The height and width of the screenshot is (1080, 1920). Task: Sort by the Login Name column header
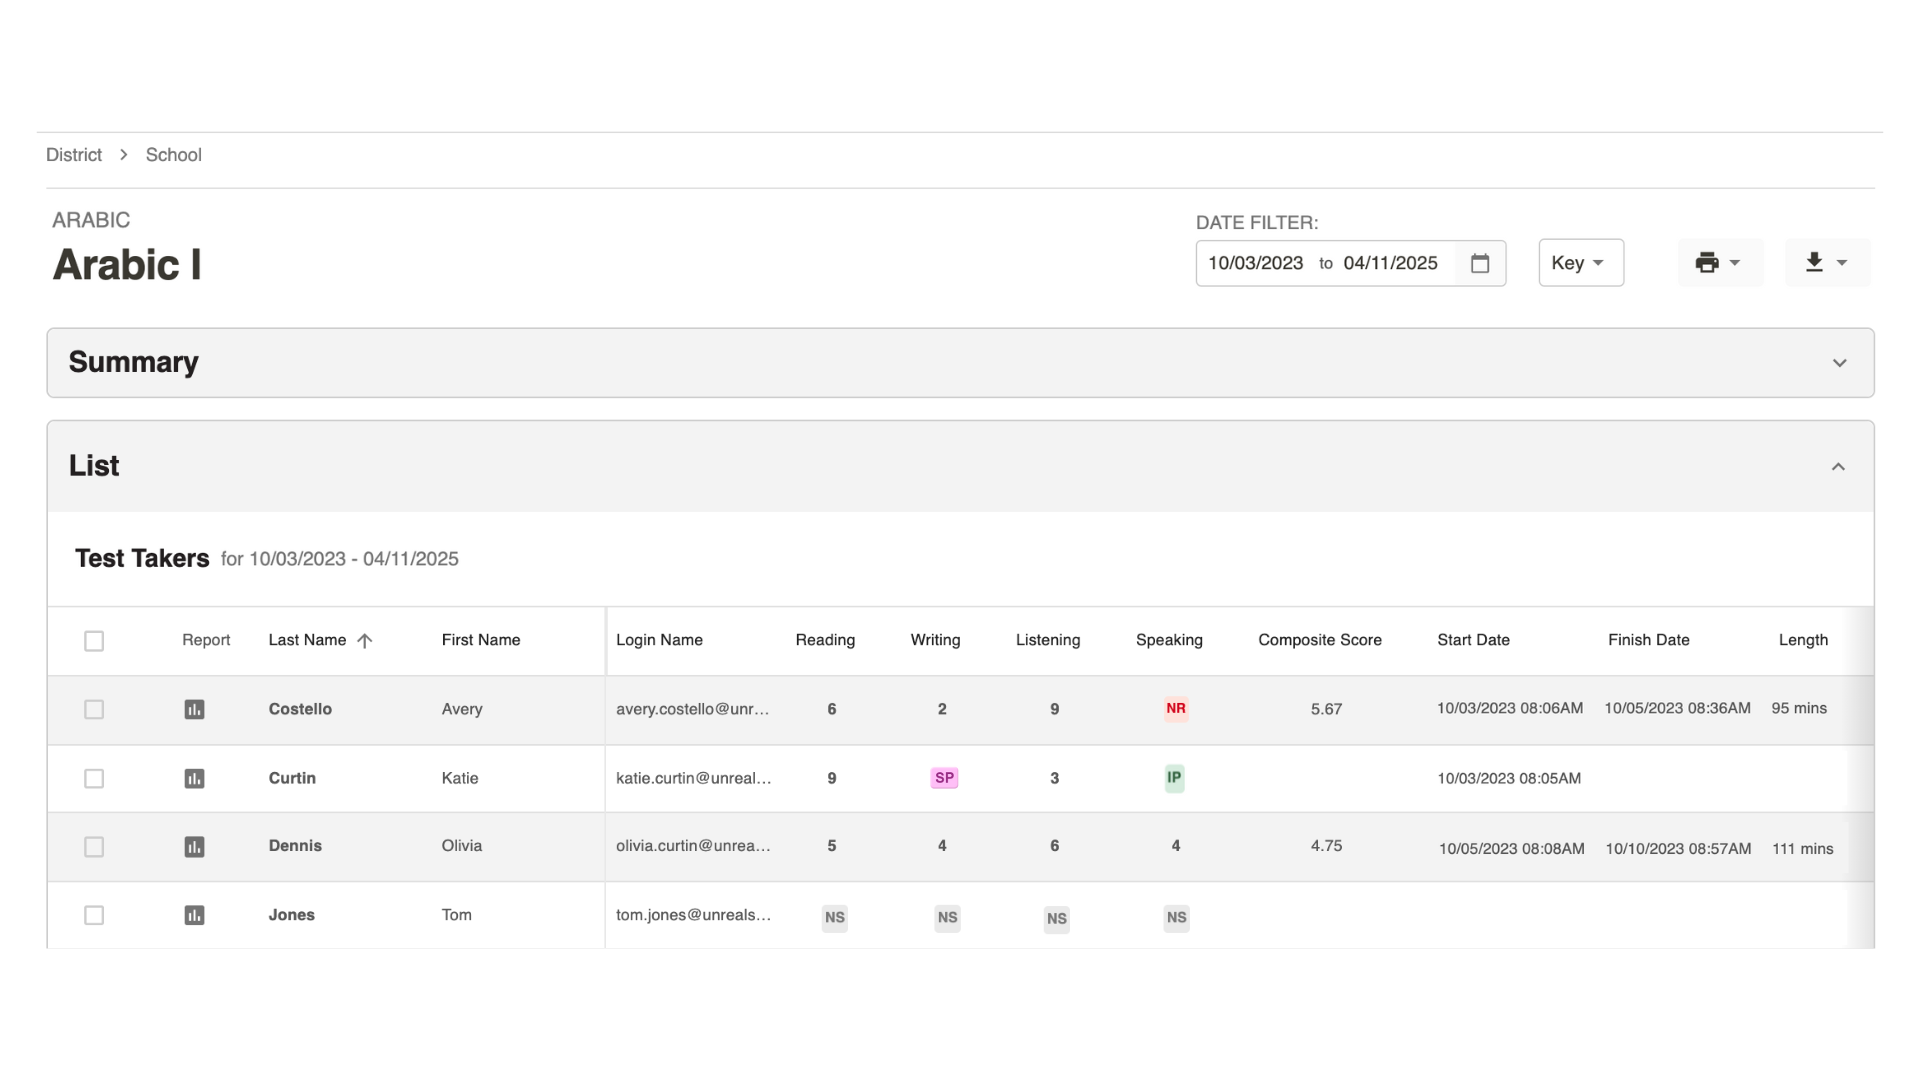click(659, 640)
